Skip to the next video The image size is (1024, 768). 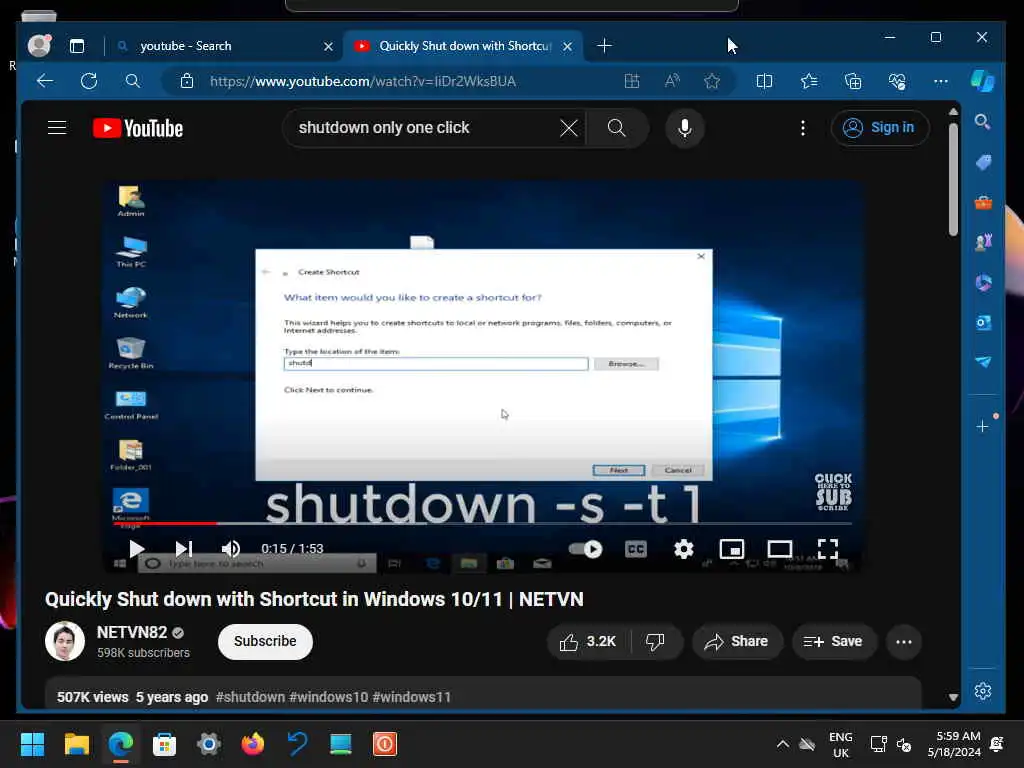point(184,549)
